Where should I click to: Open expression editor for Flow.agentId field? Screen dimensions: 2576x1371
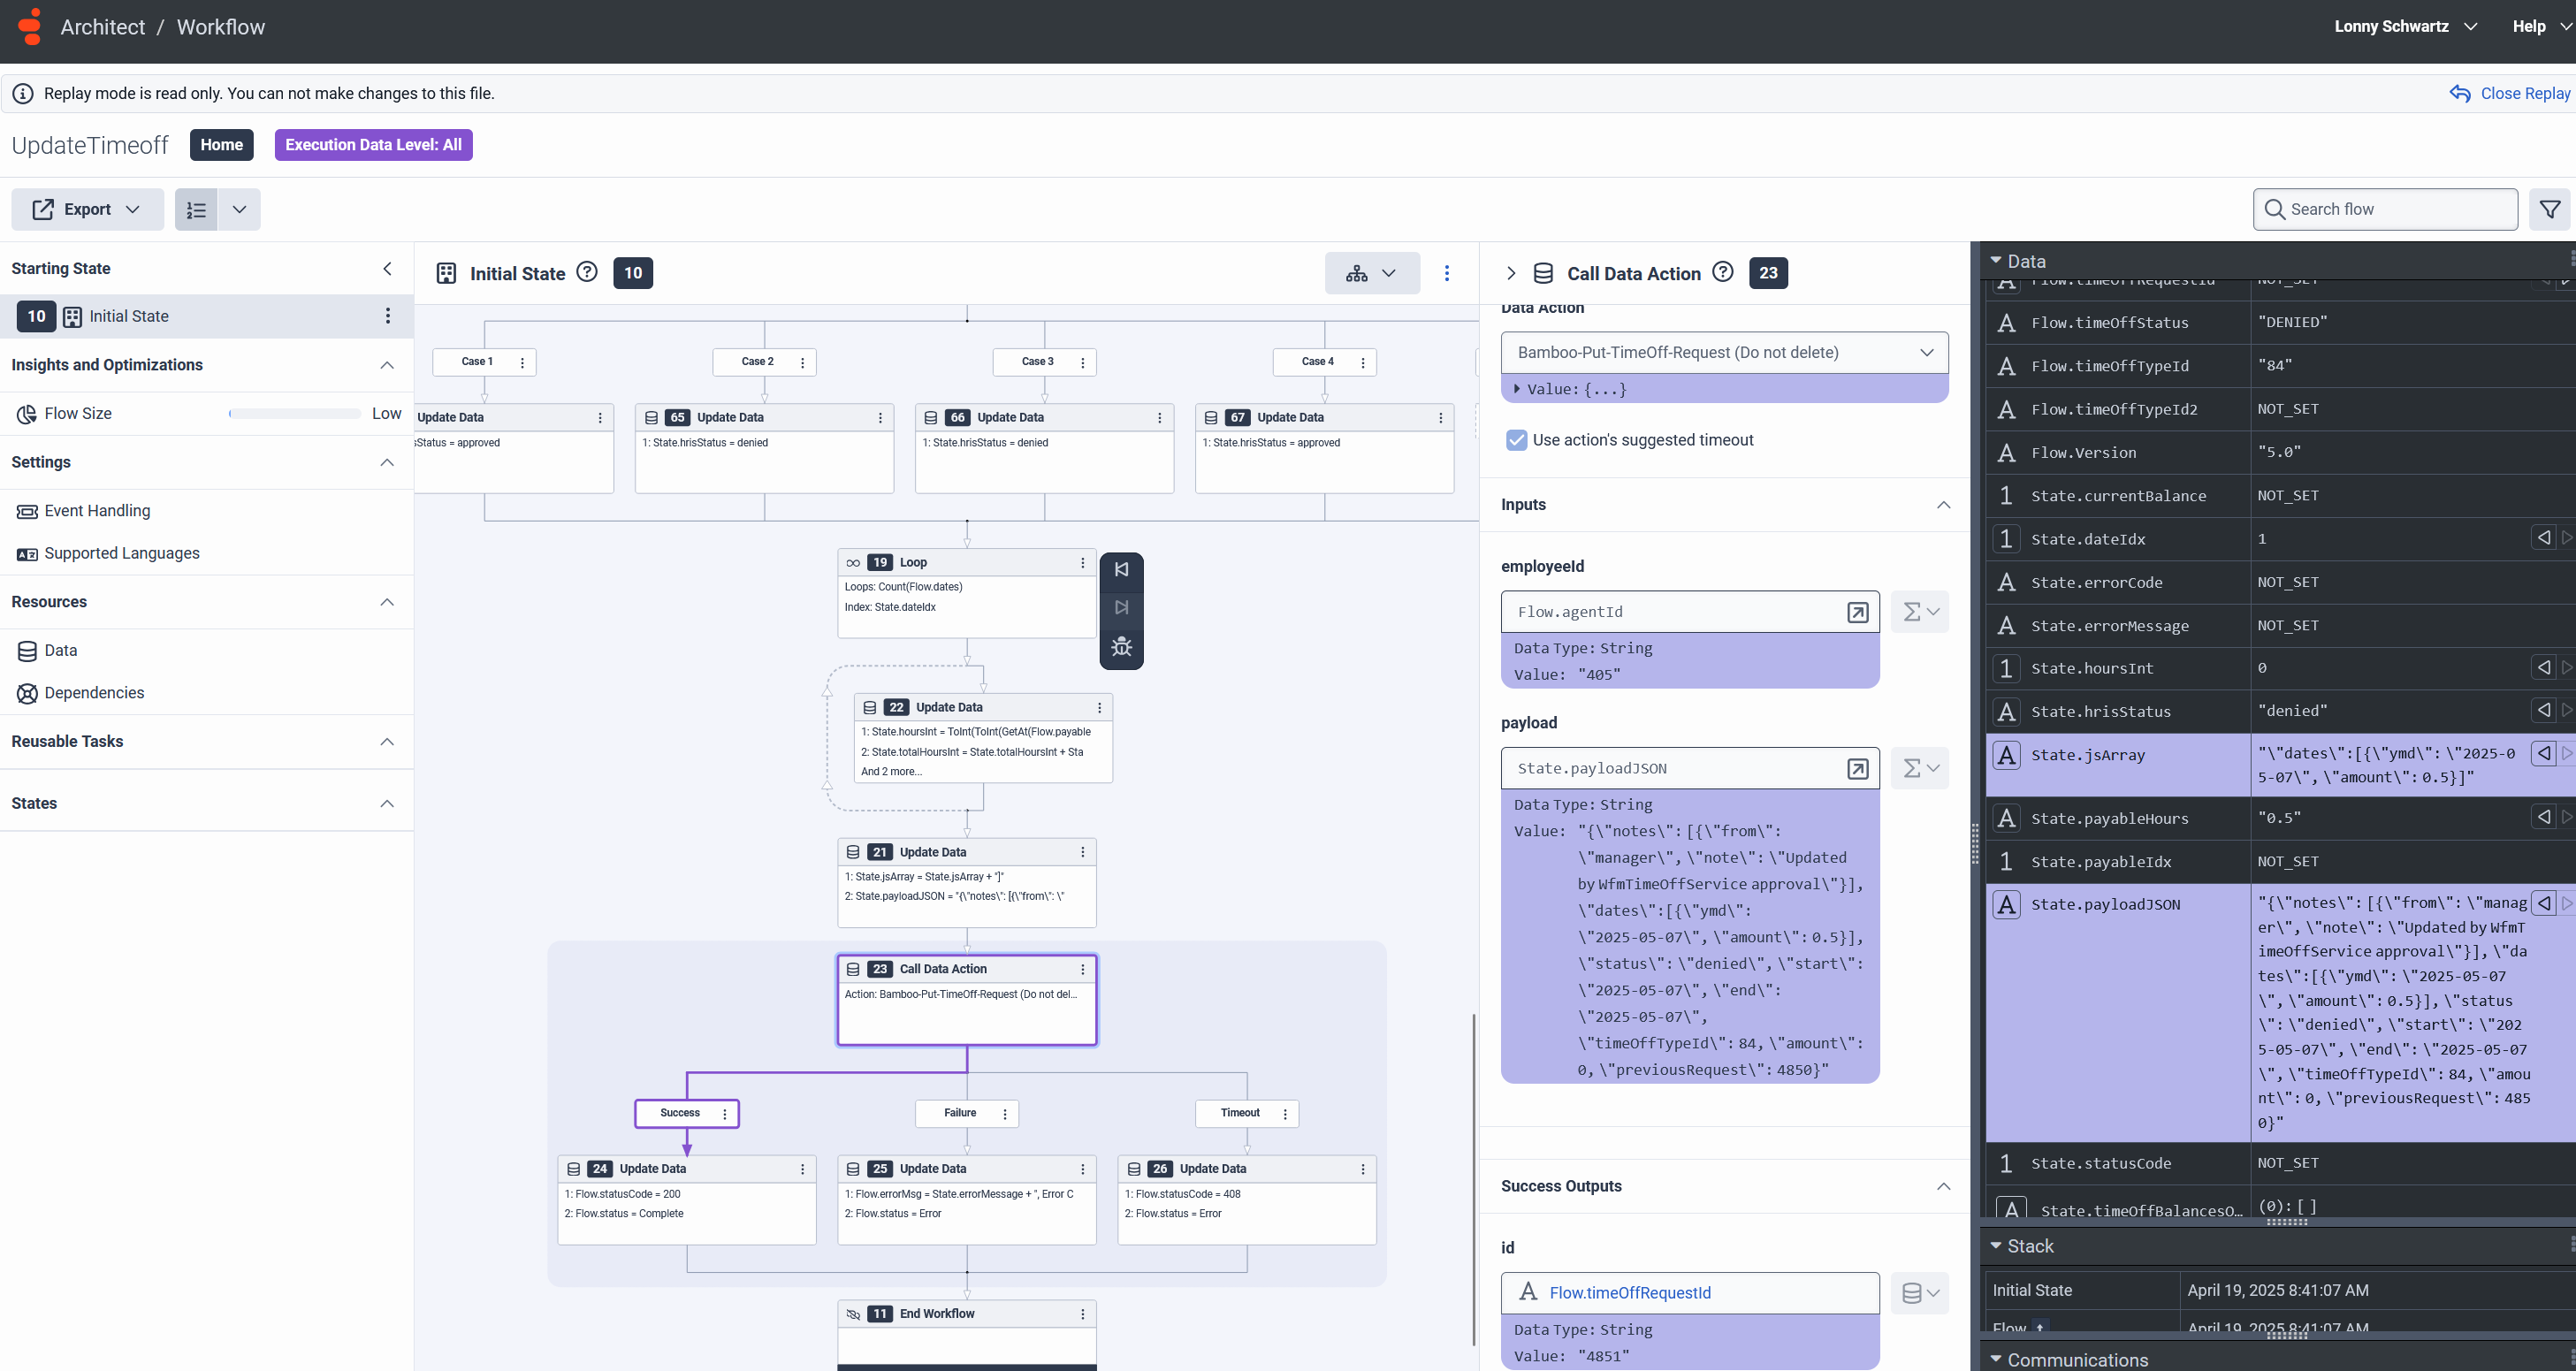coord(1857,612)
